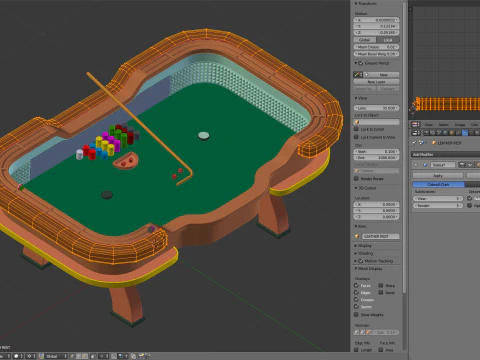The height and width of the screenshot is (360, 480).
Task: Uncheck the Edges overlay checkbox
Action: click(x=356, y=292)
